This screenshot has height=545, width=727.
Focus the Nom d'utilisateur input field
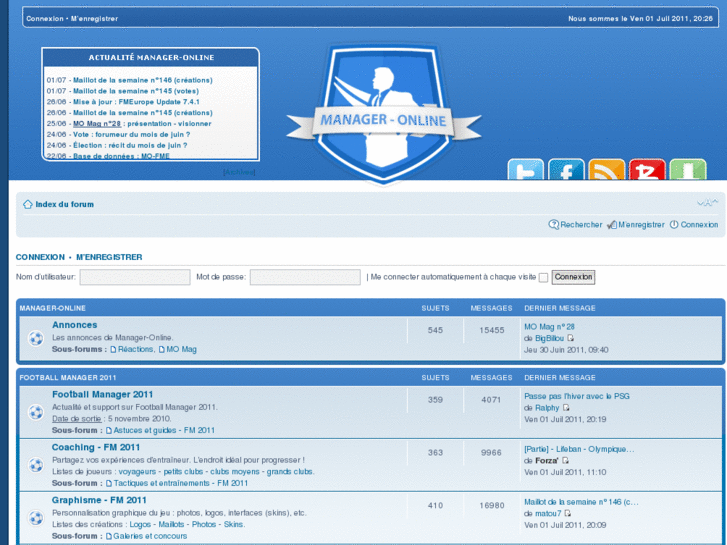[x=135, y=277]
